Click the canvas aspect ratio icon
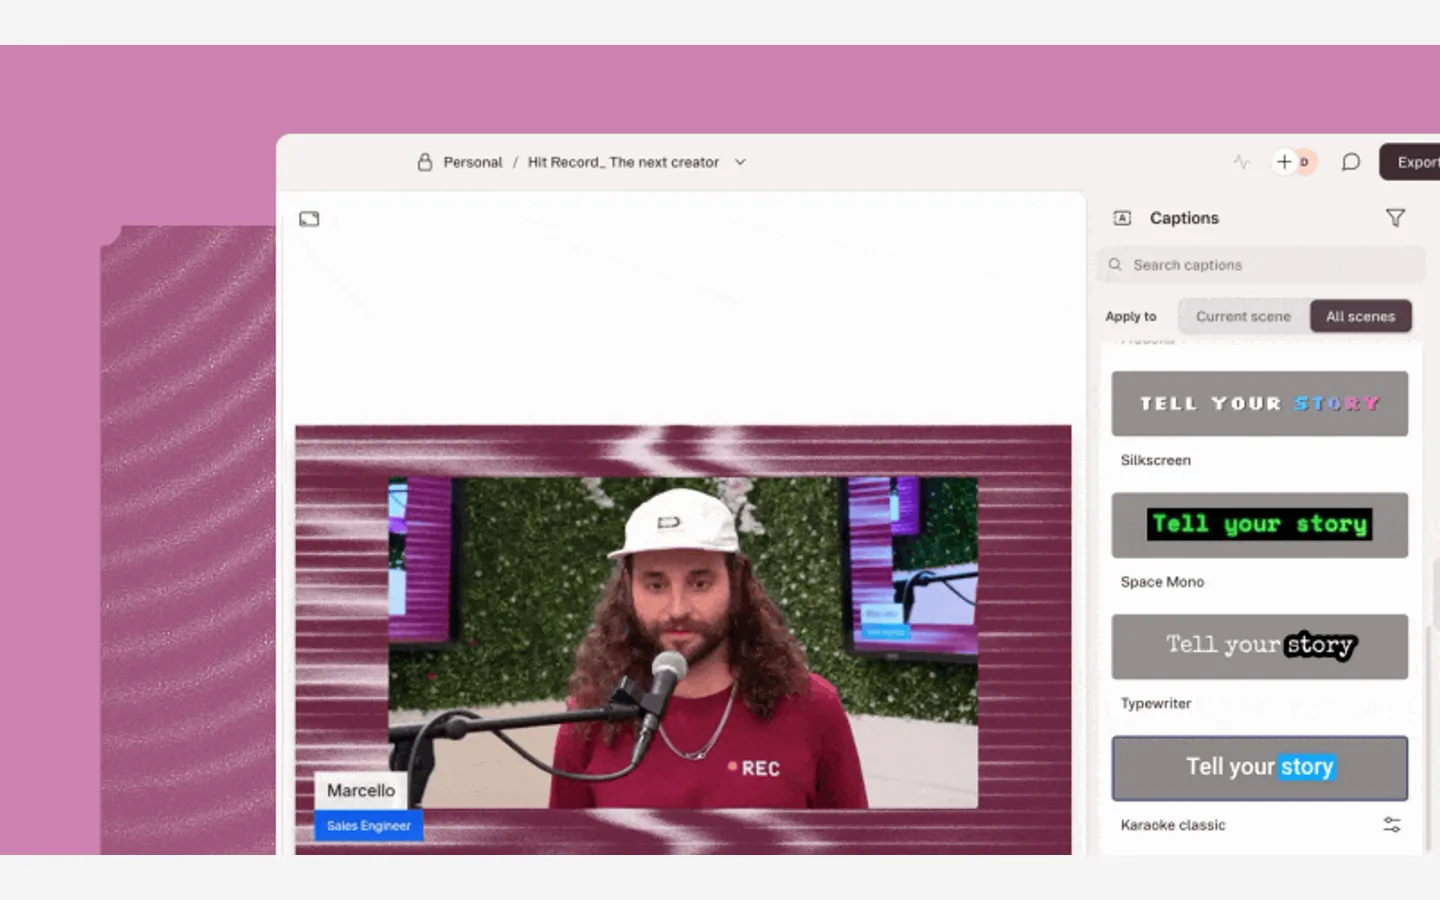The height and width of the screenshot is (900, 1440). pos(309,219)
